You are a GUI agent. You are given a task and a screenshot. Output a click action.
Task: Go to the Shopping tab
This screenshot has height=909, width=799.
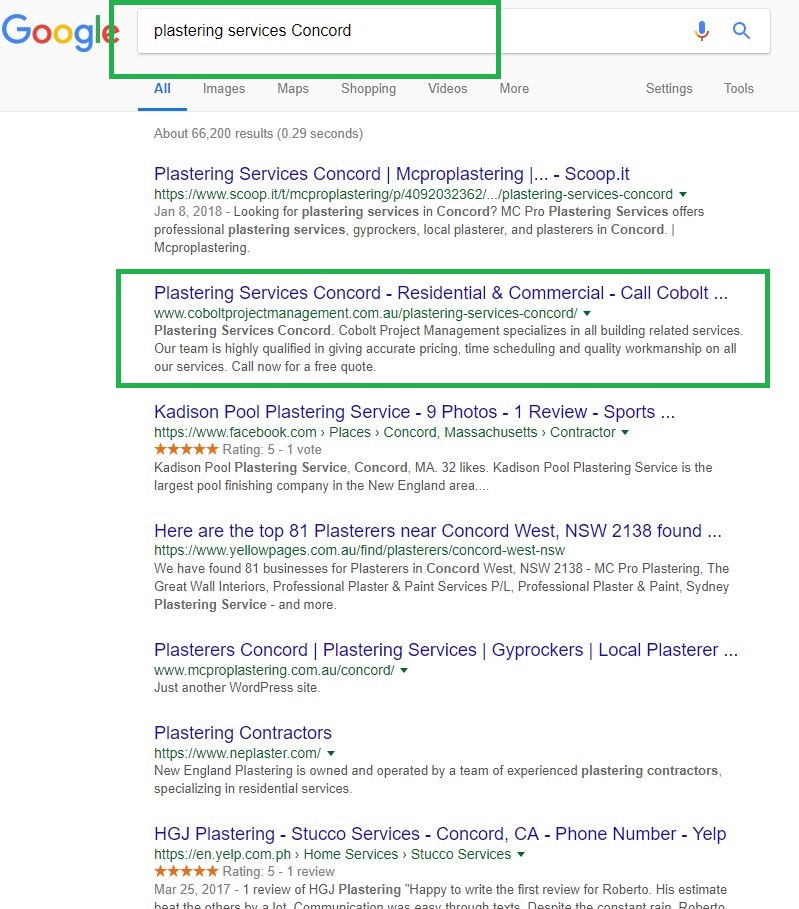tap(368, 89)
